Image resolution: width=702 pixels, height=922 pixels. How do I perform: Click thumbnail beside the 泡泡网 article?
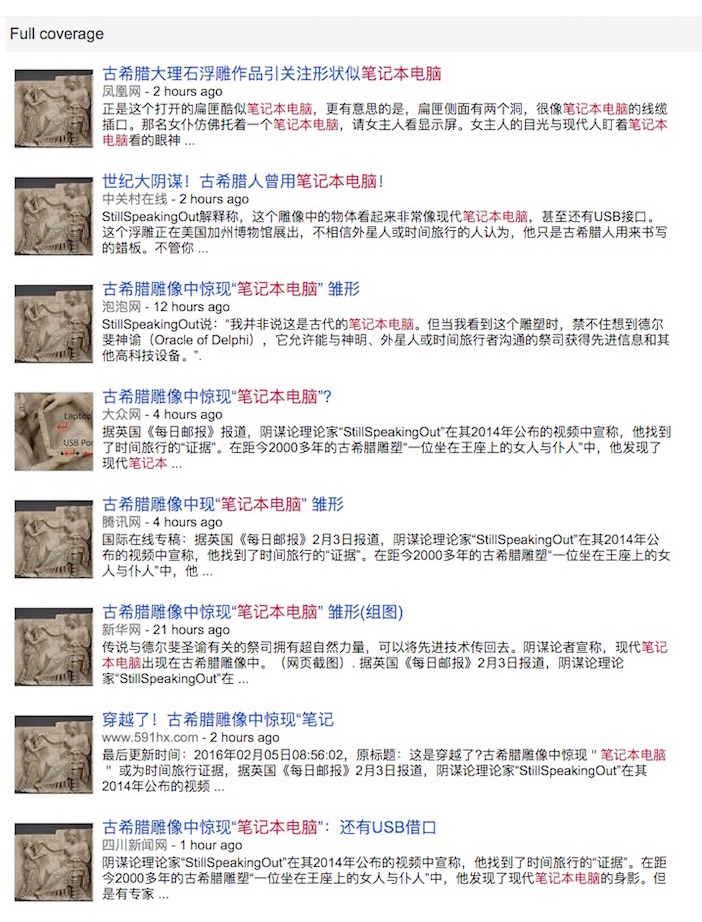(54, 323)
